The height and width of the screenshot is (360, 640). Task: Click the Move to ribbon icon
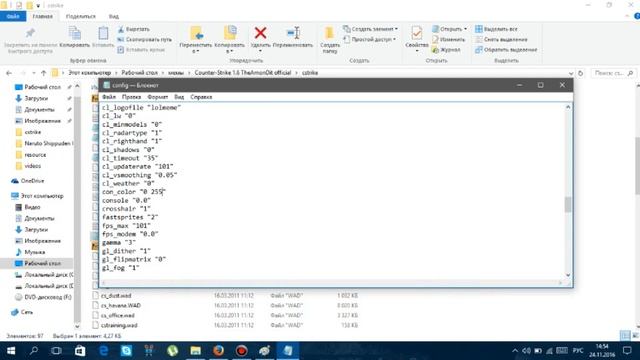(x=196, y=33)
